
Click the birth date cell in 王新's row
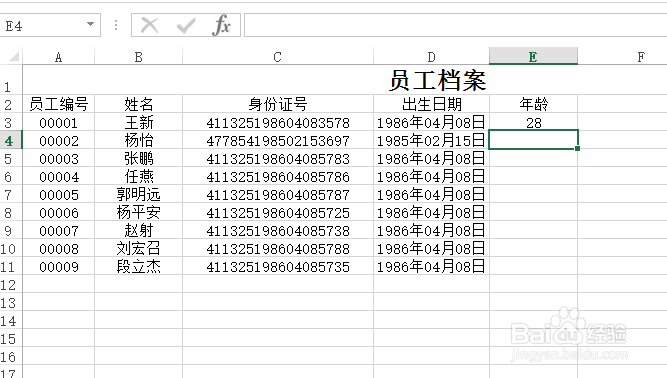point(431,122)
